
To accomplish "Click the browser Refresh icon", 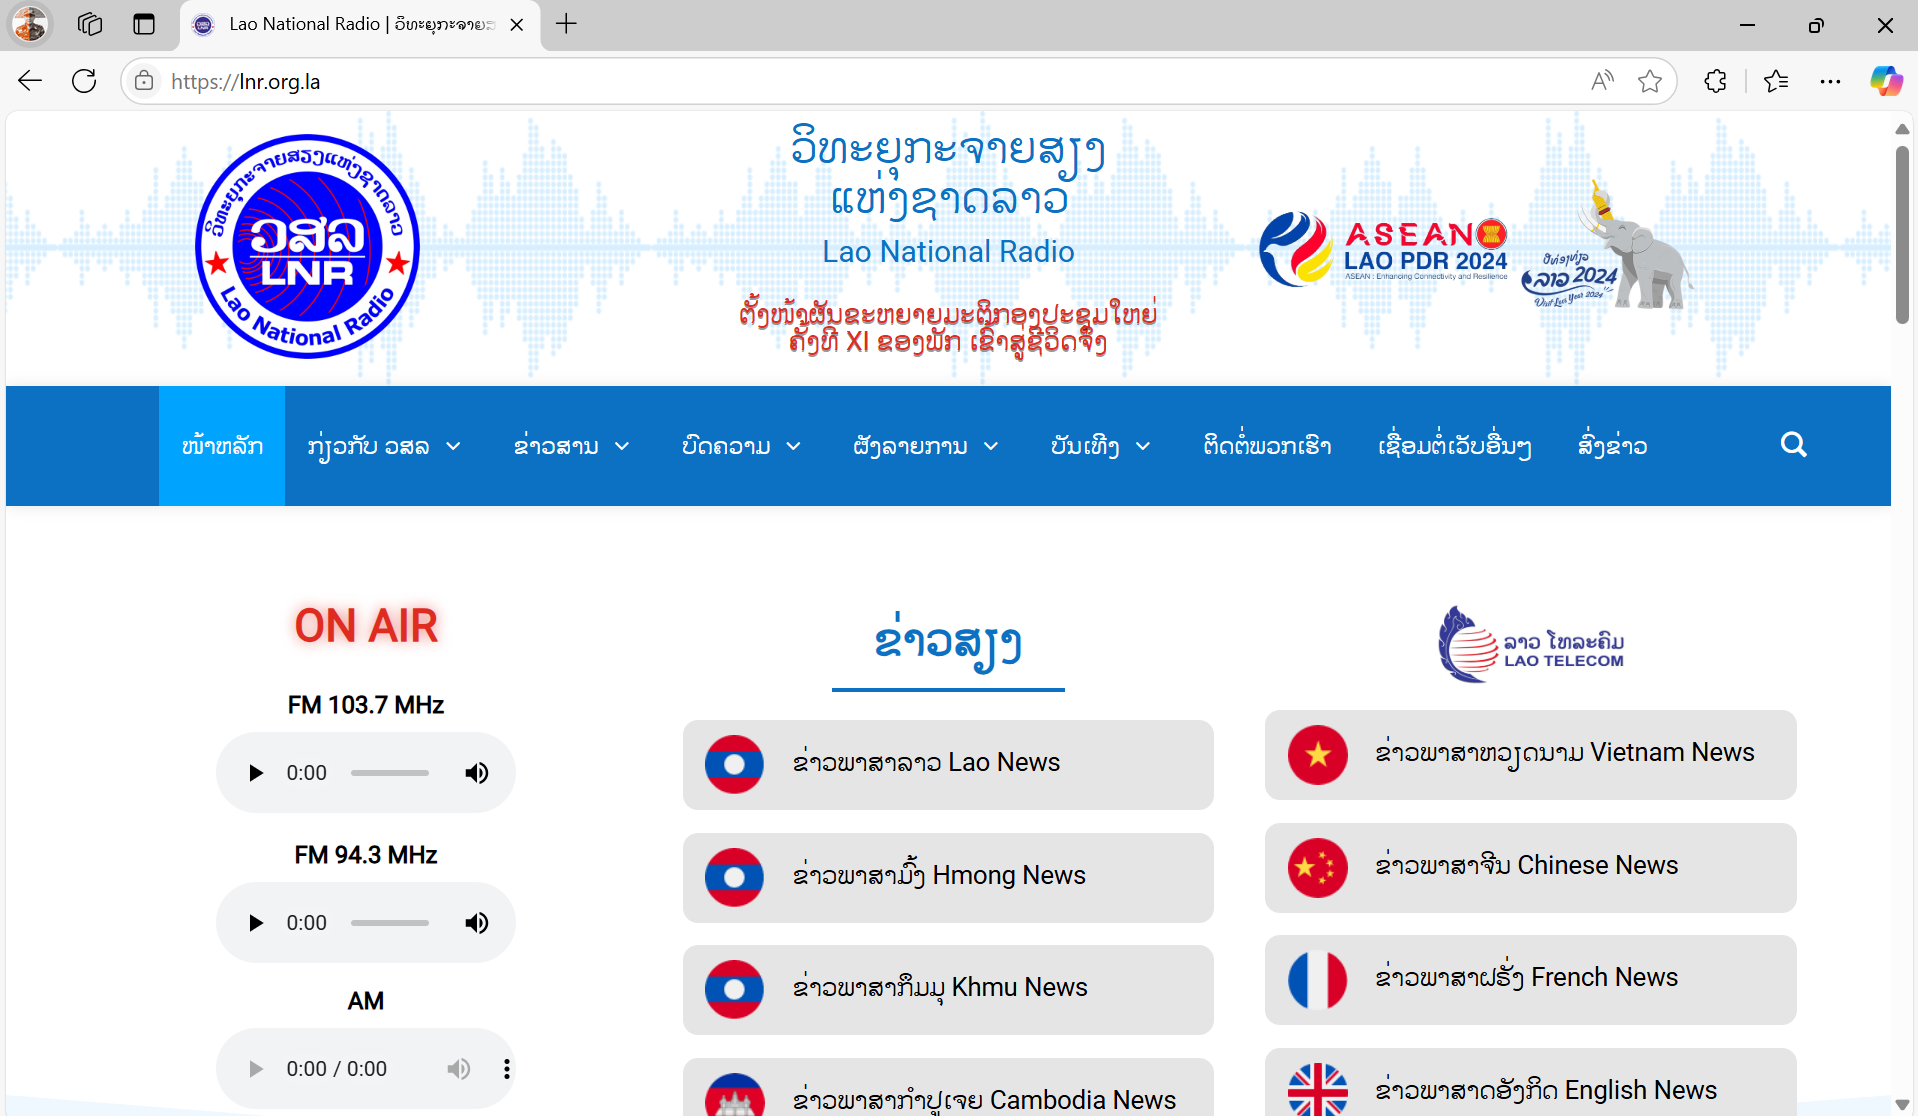I will [x=85, y=81].
